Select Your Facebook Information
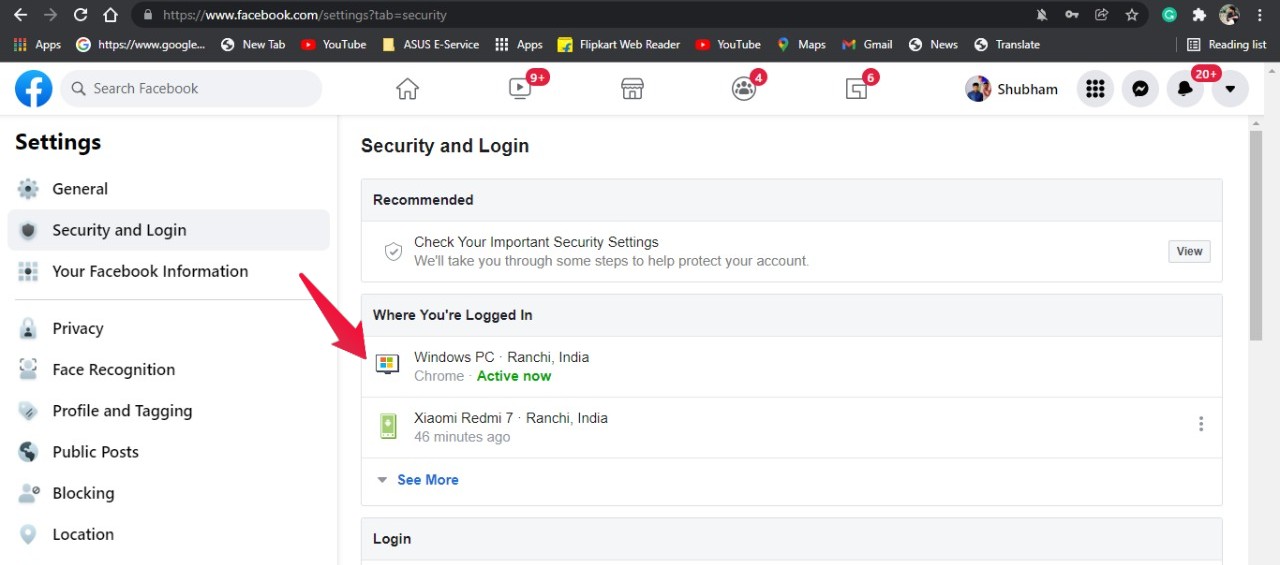Screen dimensions: 1280x565 point(168,271)
